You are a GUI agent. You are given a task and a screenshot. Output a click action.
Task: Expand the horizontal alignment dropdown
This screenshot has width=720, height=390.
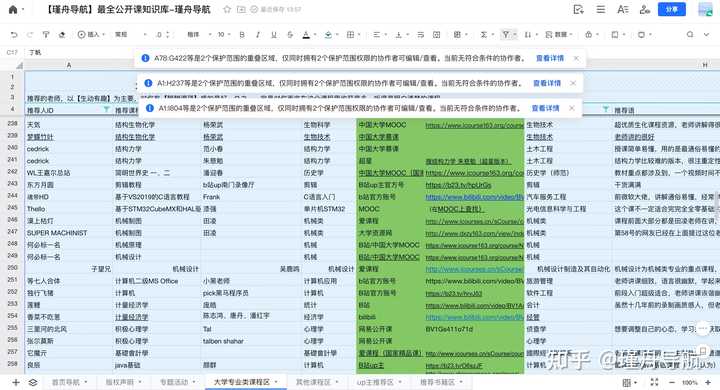point(385,34)
